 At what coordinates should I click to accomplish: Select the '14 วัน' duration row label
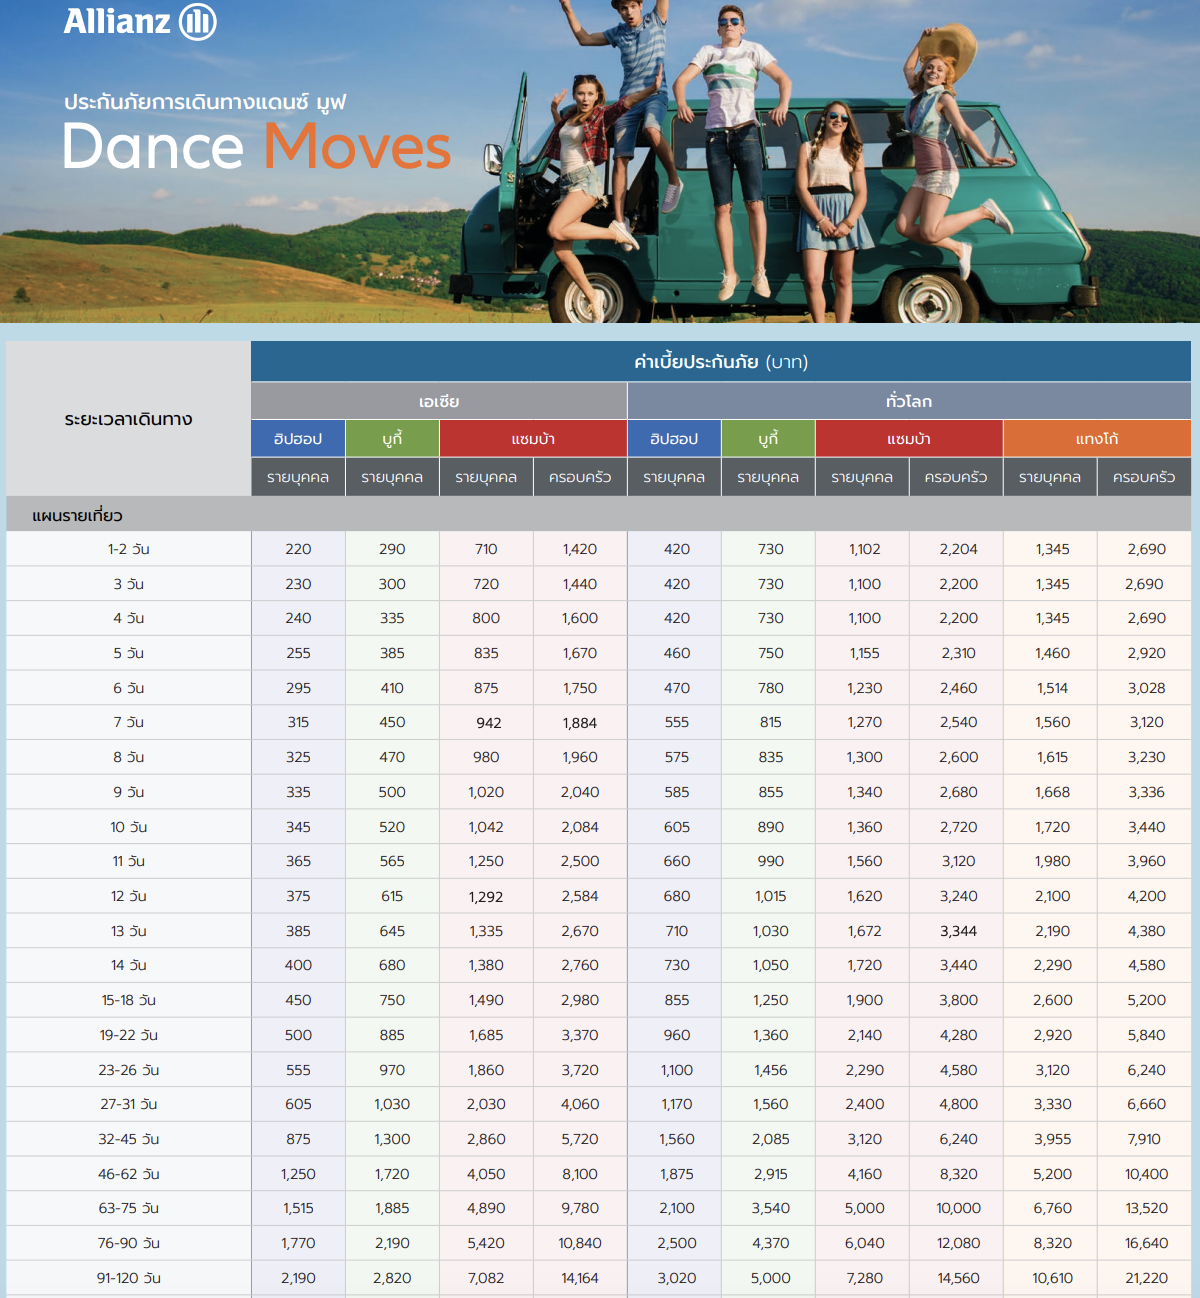129,965
